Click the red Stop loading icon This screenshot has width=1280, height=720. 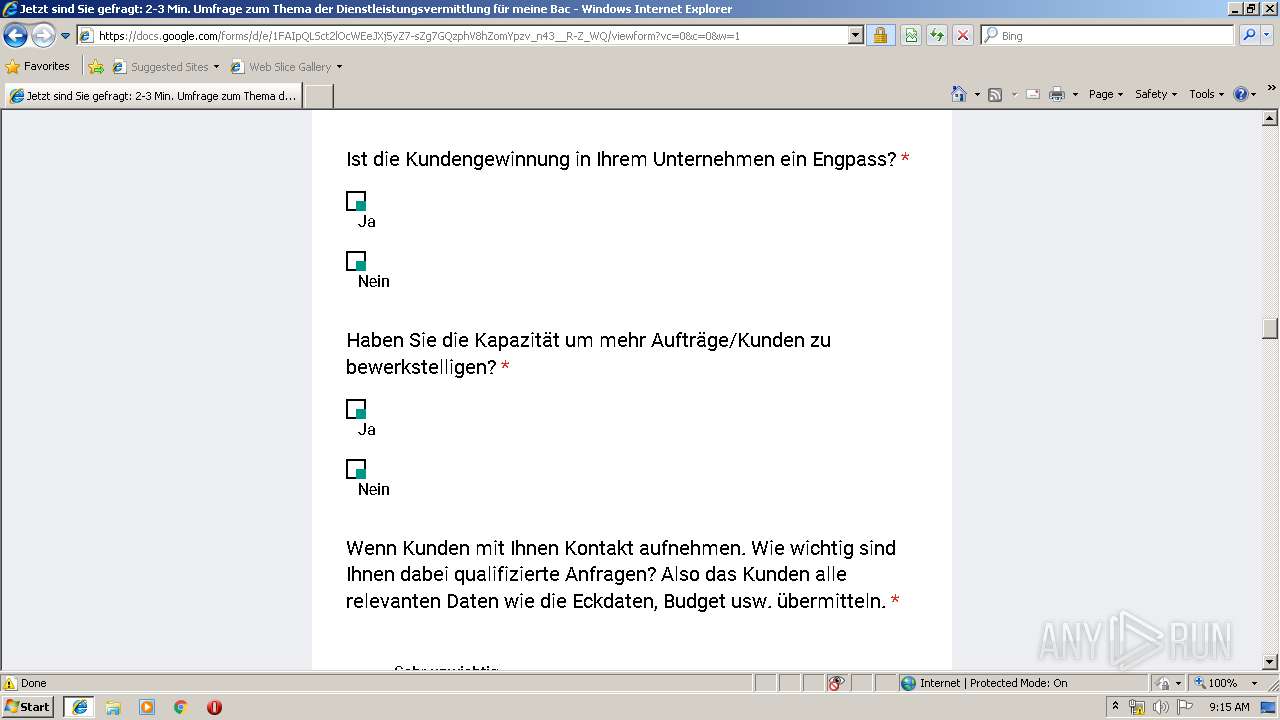pyautogui.click(x=962, y=36)
